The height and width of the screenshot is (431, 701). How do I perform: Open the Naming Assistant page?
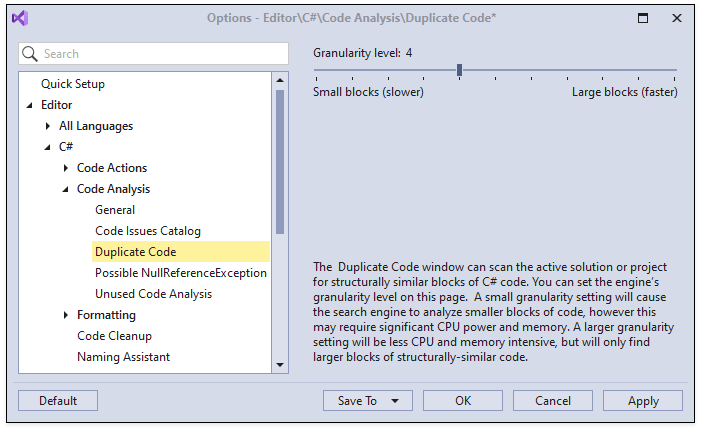(x=123, y=357)
